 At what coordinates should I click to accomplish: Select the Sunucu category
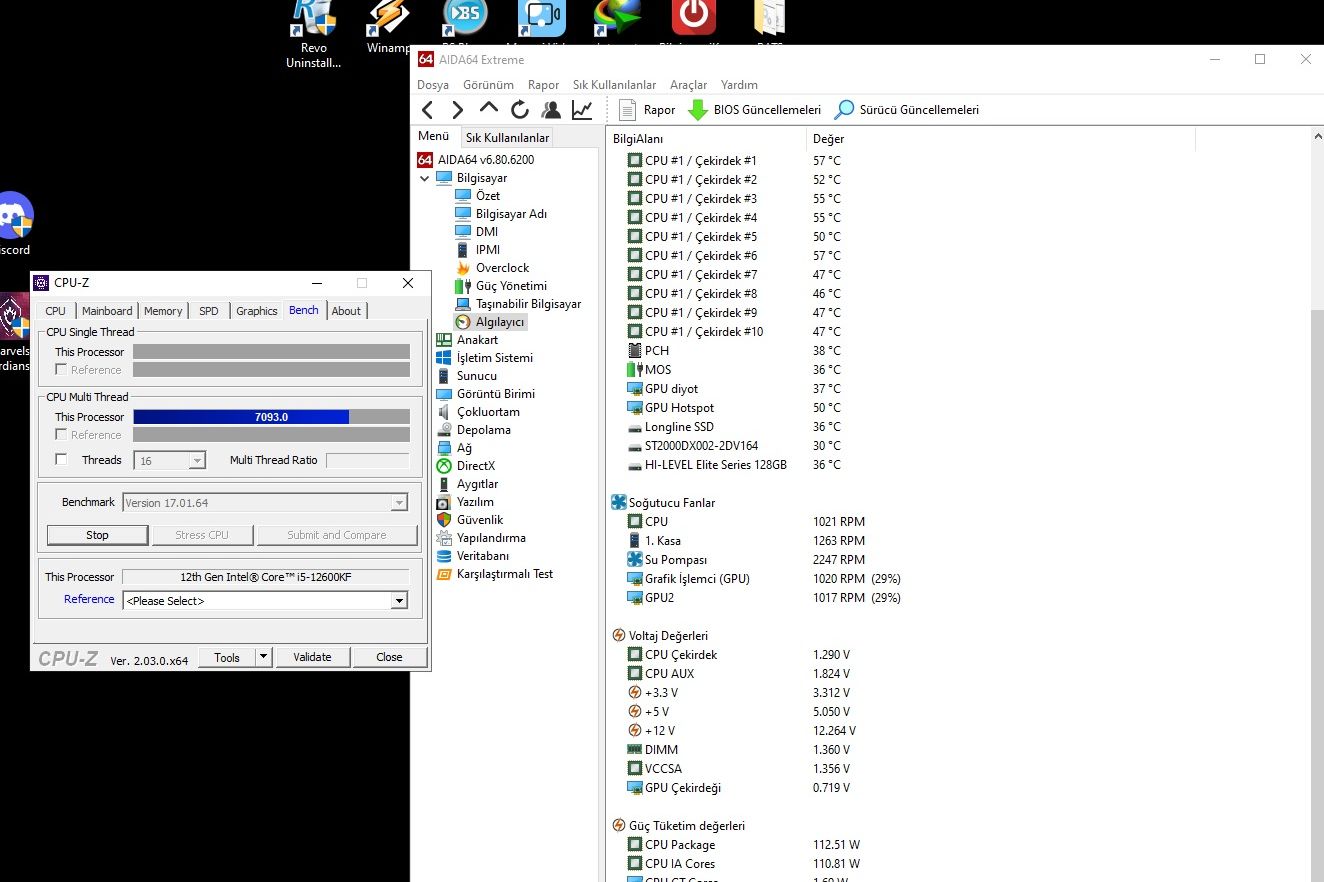tap(467, 376)
